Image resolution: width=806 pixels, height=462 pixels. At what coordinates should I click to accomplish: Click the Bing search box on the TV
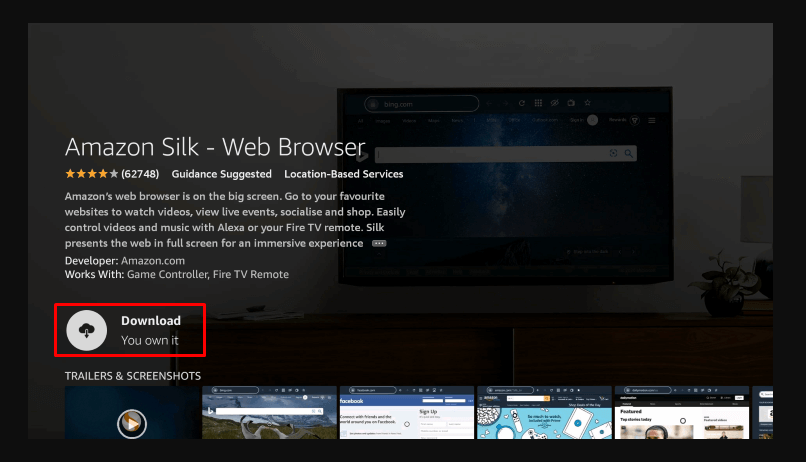(505, 154)
